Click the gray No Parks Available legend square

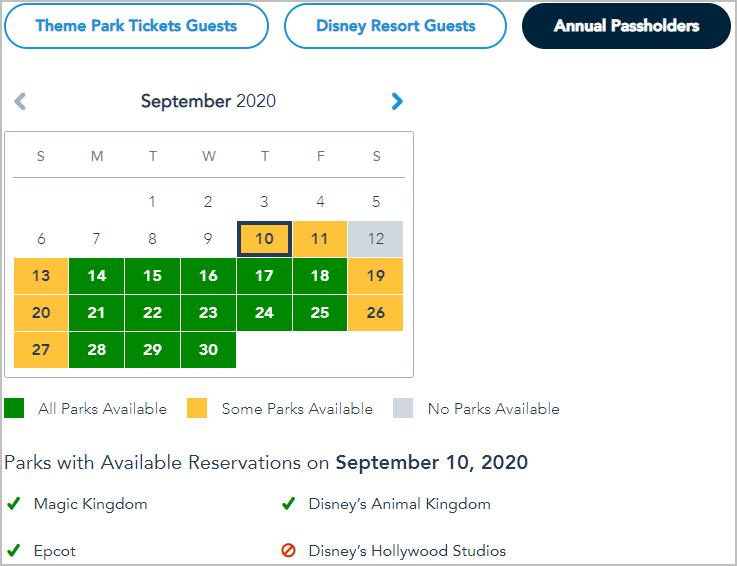point(403,408)
